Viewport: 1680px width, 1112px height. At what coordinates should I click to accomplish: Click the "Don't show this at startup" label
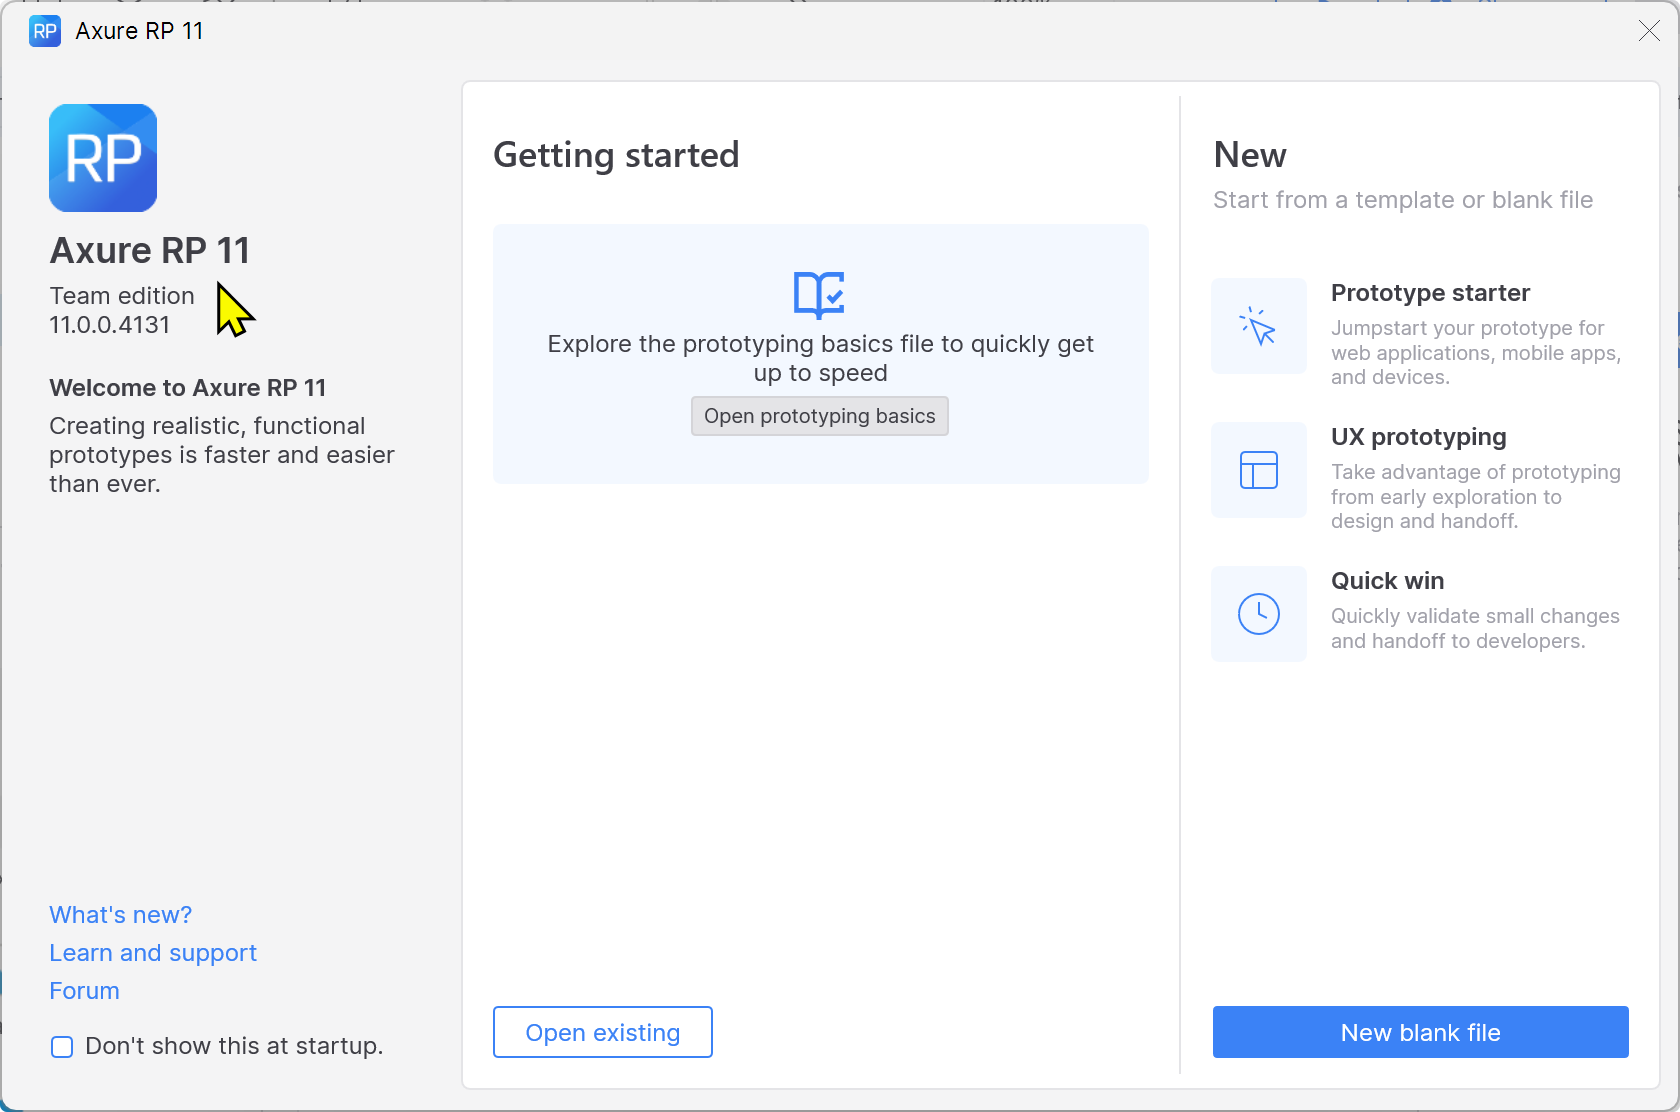coord(234,1046)
